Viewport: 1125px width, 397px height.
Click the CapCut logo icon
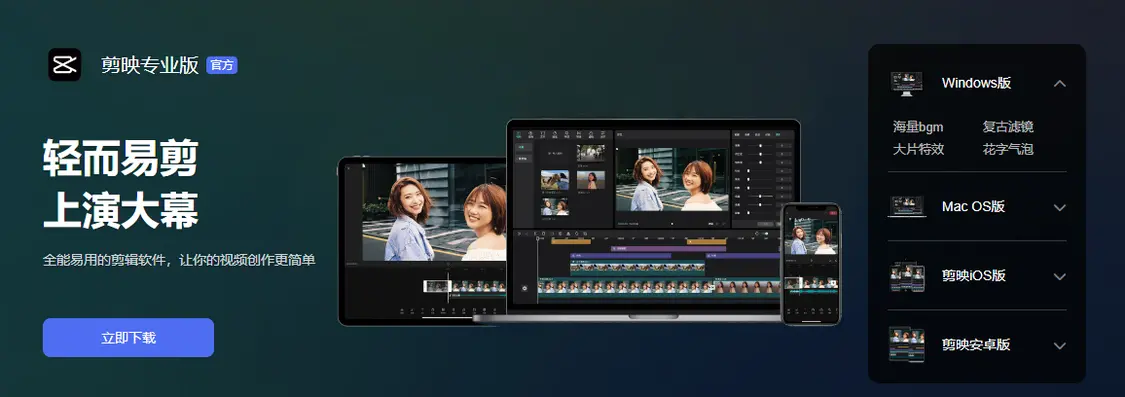coord(65,65)
